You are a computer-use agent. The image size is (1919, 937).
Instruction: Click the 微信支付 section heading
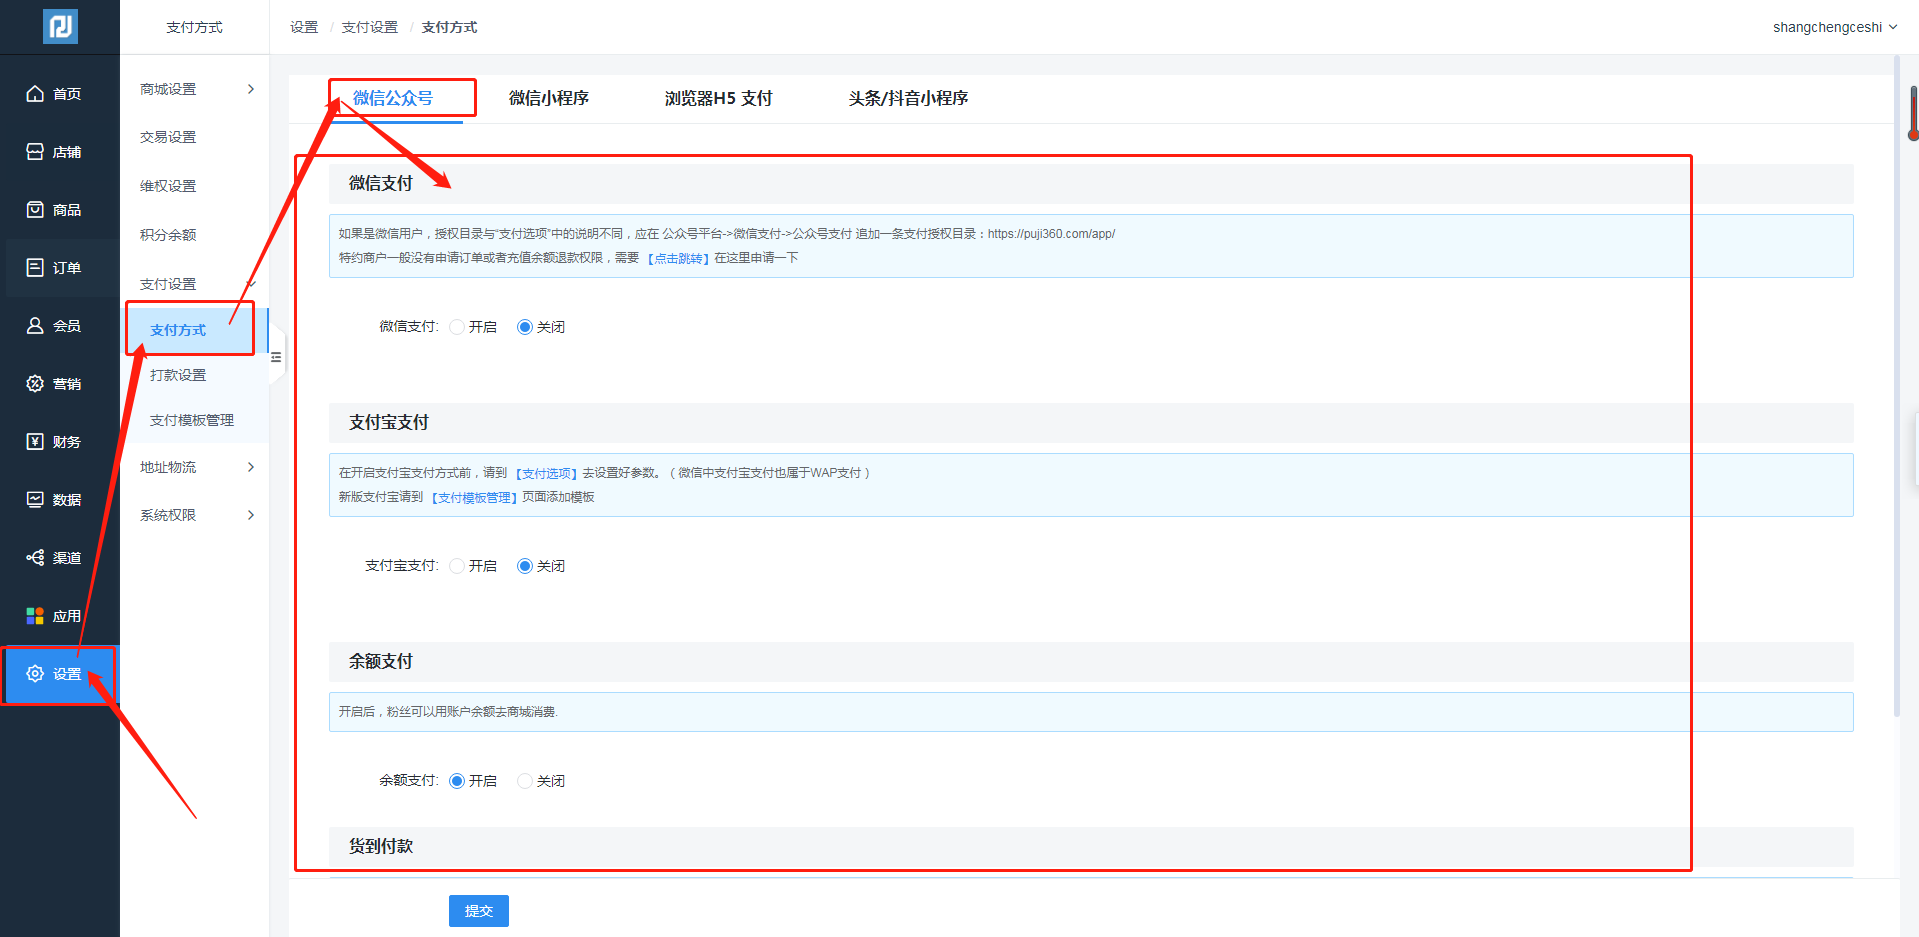click(381, 183)
